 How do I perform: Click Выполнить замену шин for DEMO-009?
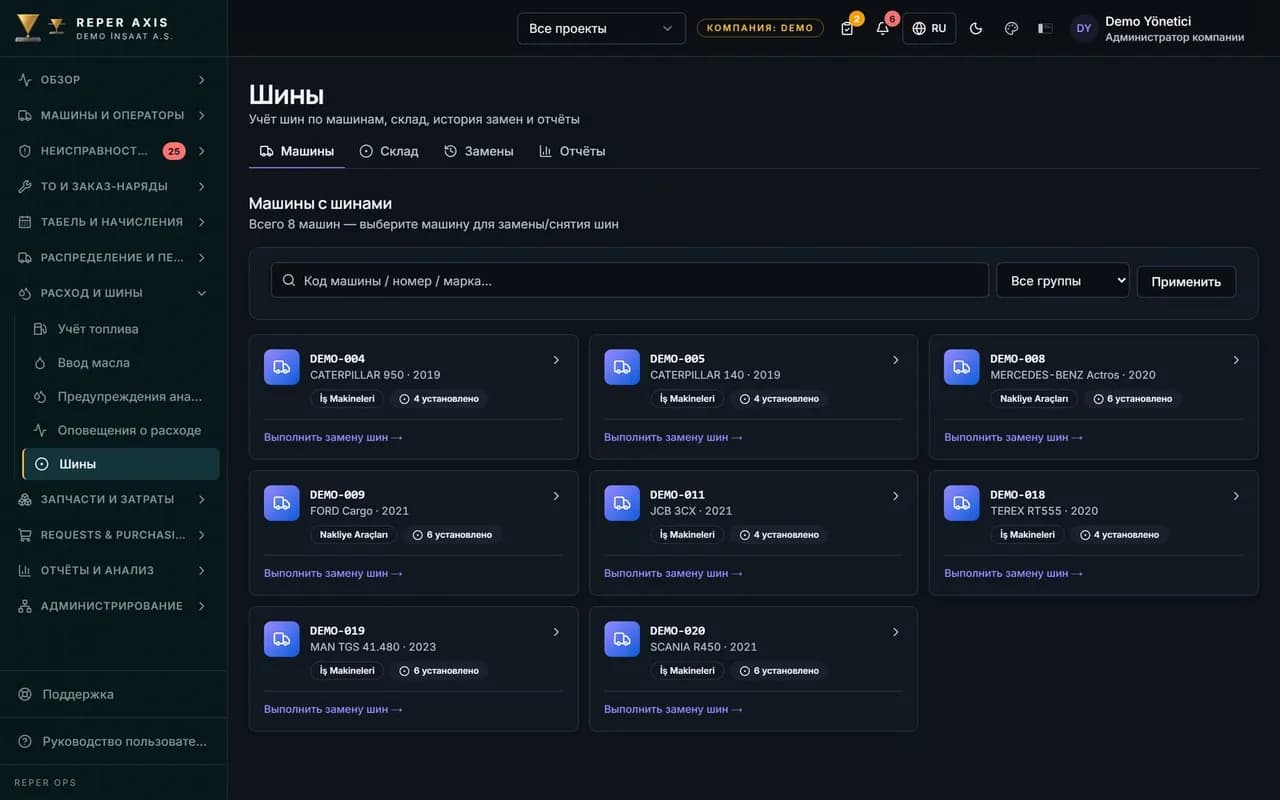point(333,574)
